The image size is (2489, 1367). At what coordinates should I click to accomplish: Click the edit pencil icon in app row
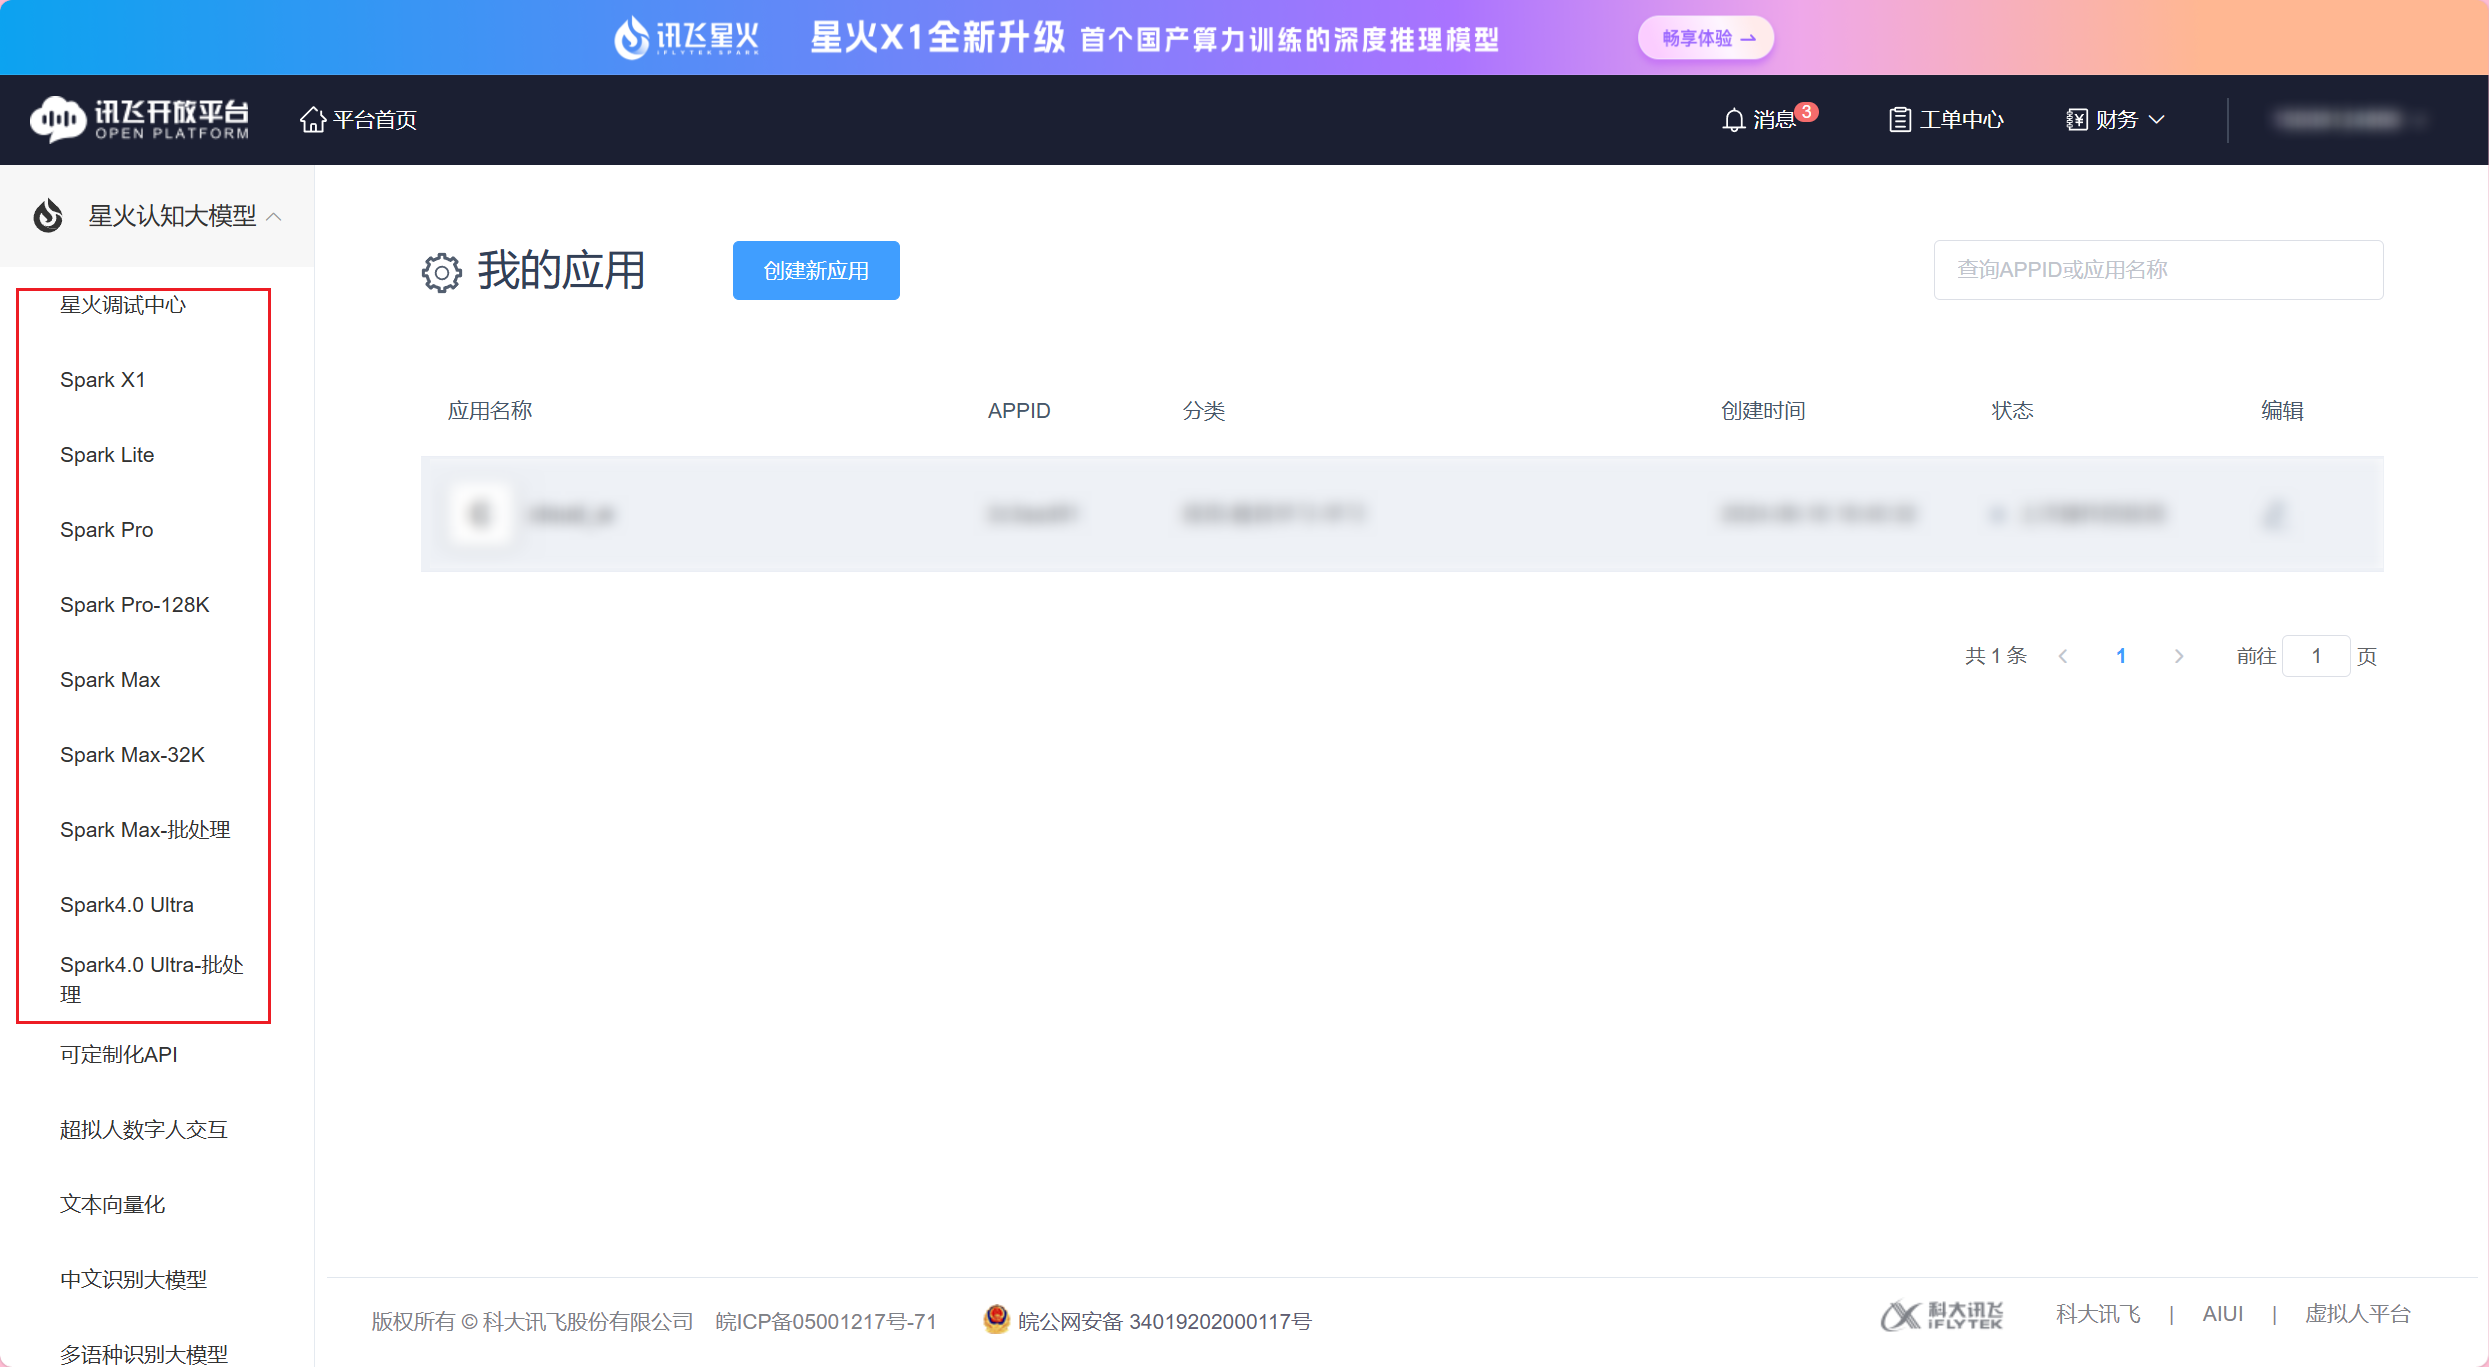coord(2273,514)
